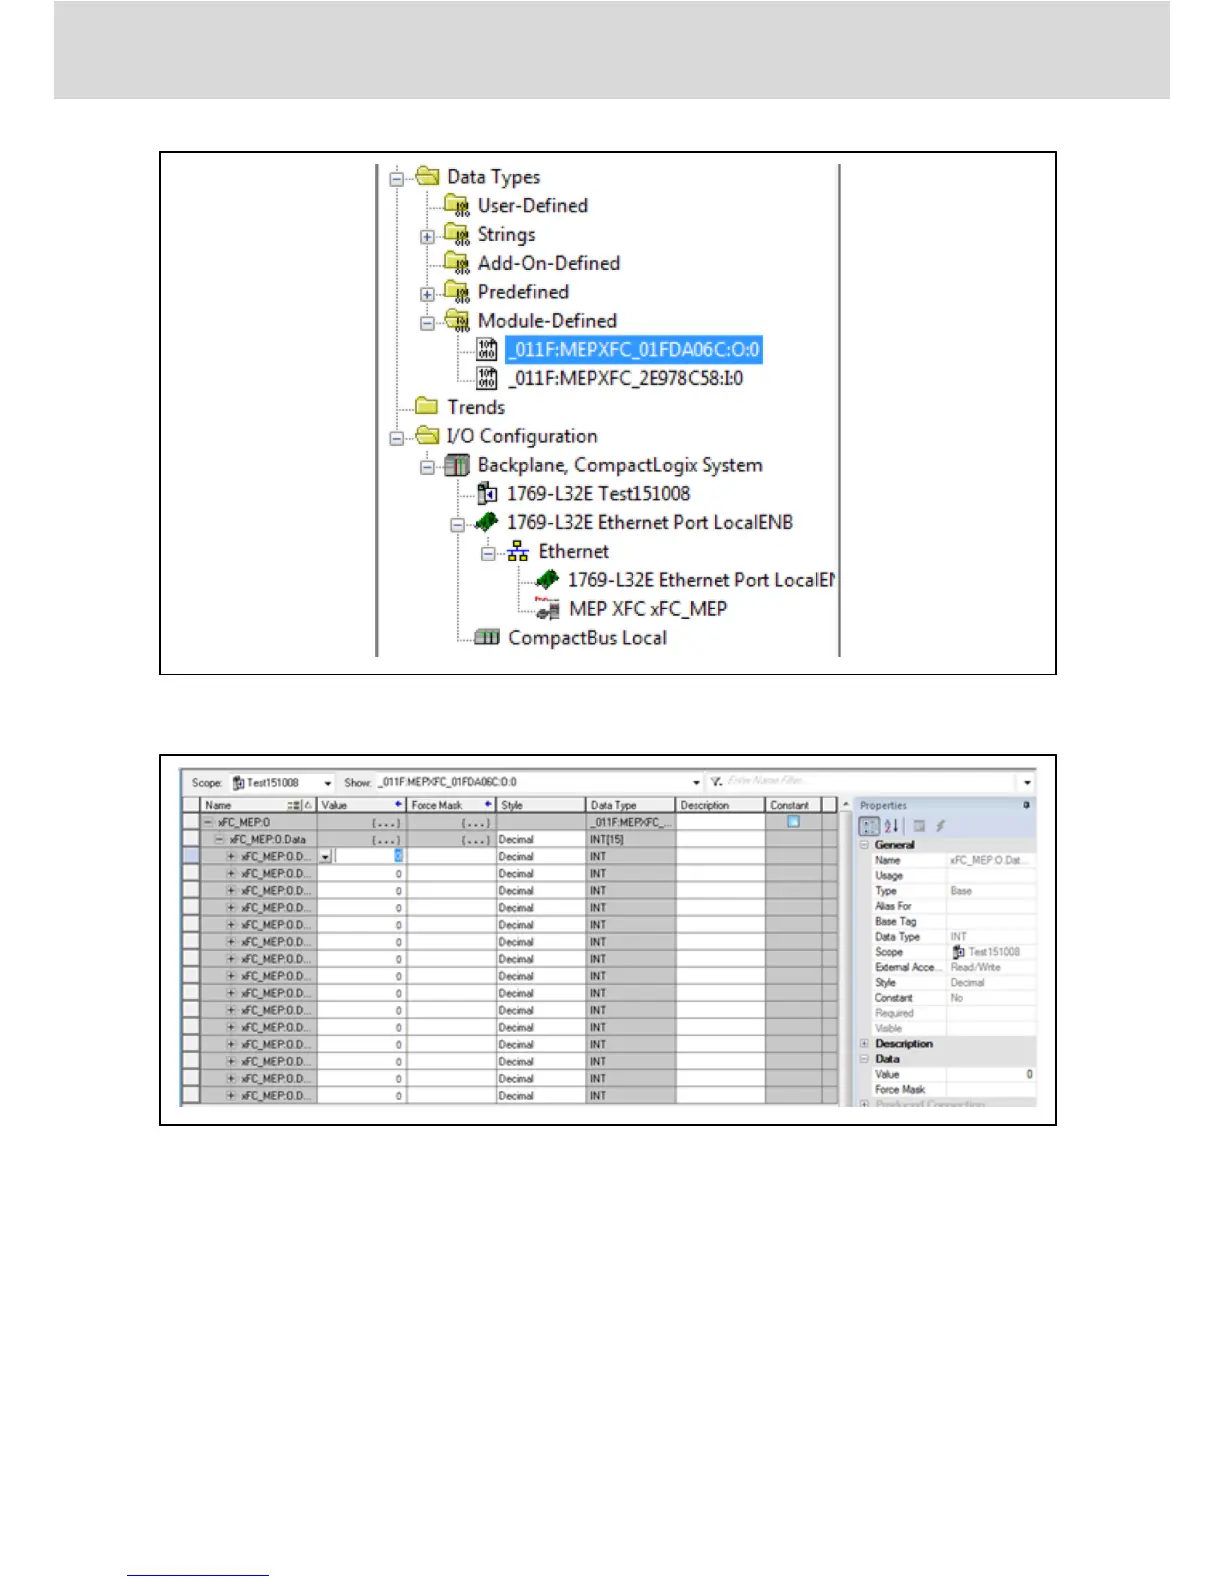Select CompactBus Local tree item
This screenshot has height=1584, width=1224.
click(587, 638)
